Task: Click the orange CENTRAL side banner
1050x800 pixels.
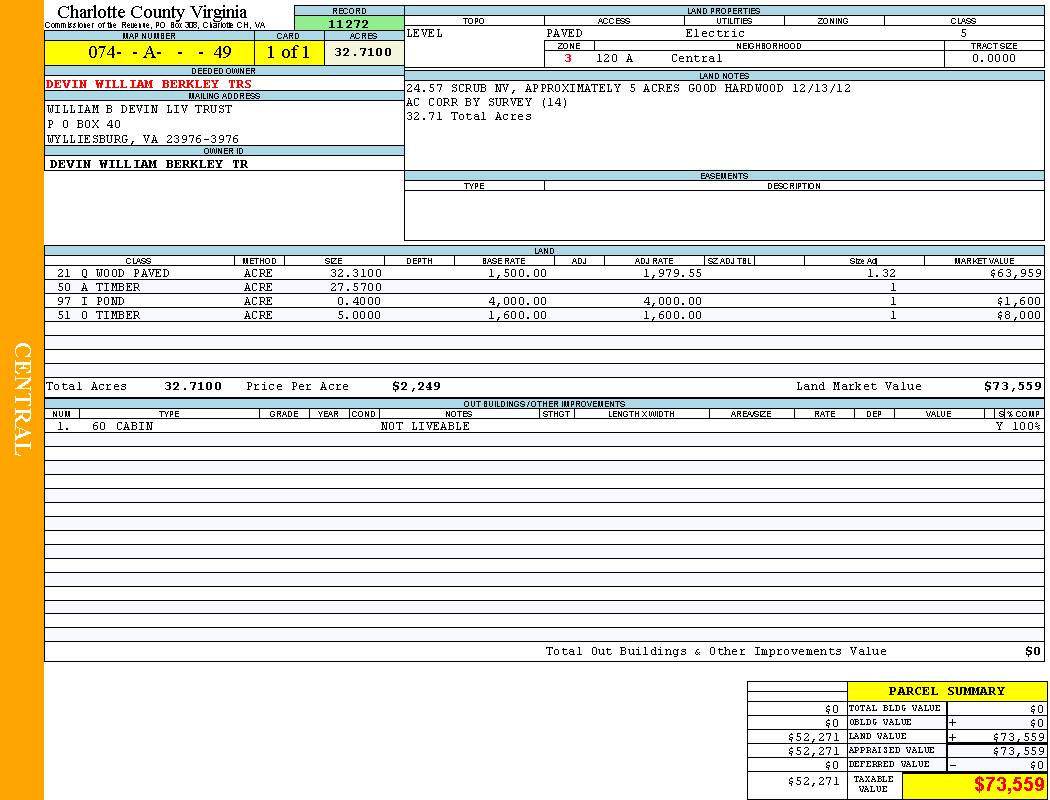Action: (x=22, y=400)
